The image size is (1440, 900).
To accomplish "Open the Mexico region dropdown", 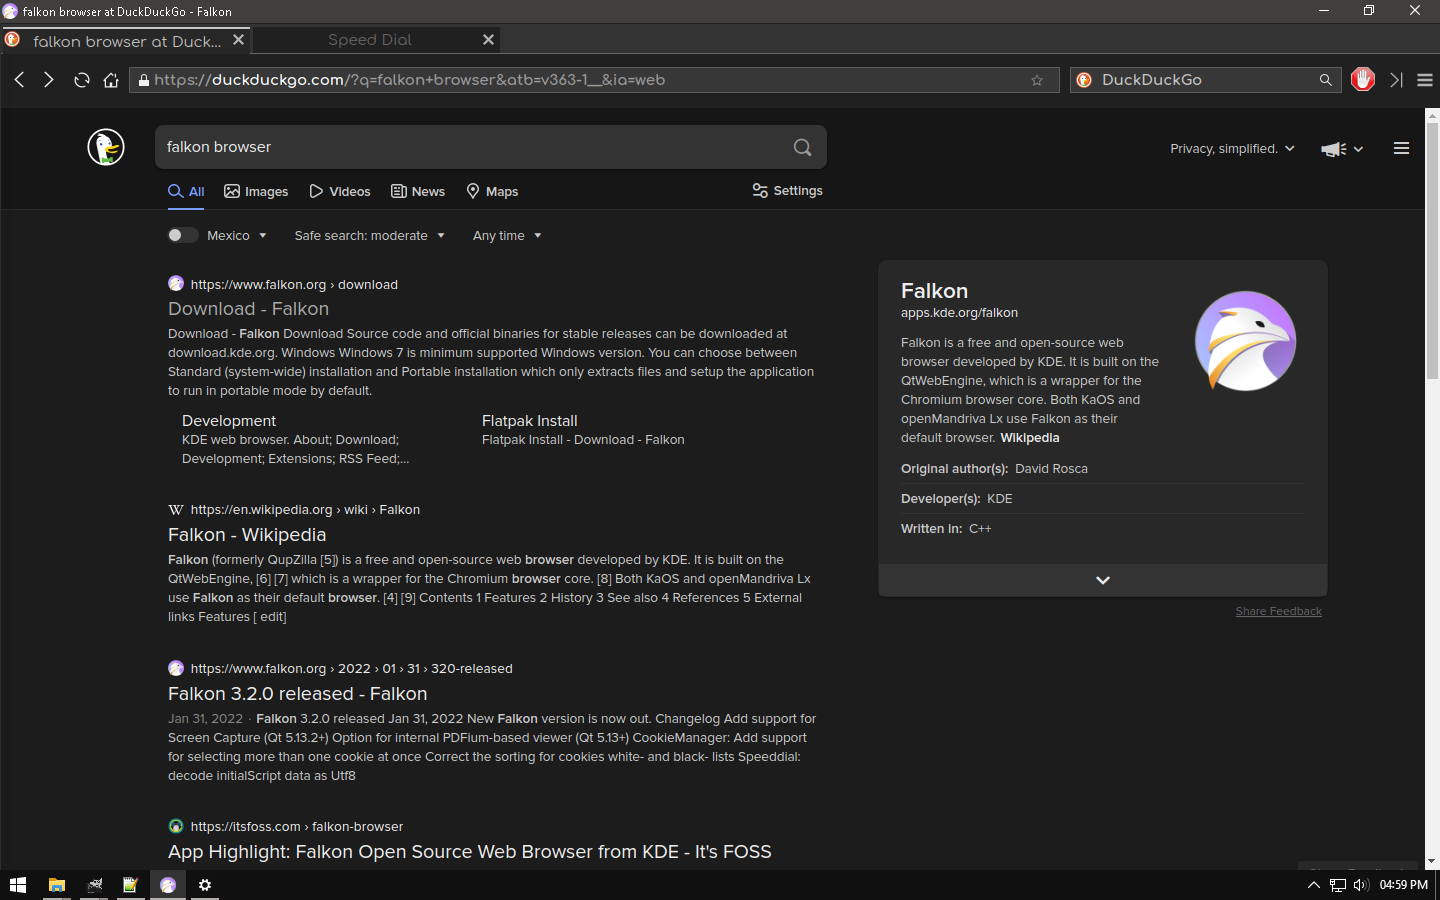I will tap(237, 235).
